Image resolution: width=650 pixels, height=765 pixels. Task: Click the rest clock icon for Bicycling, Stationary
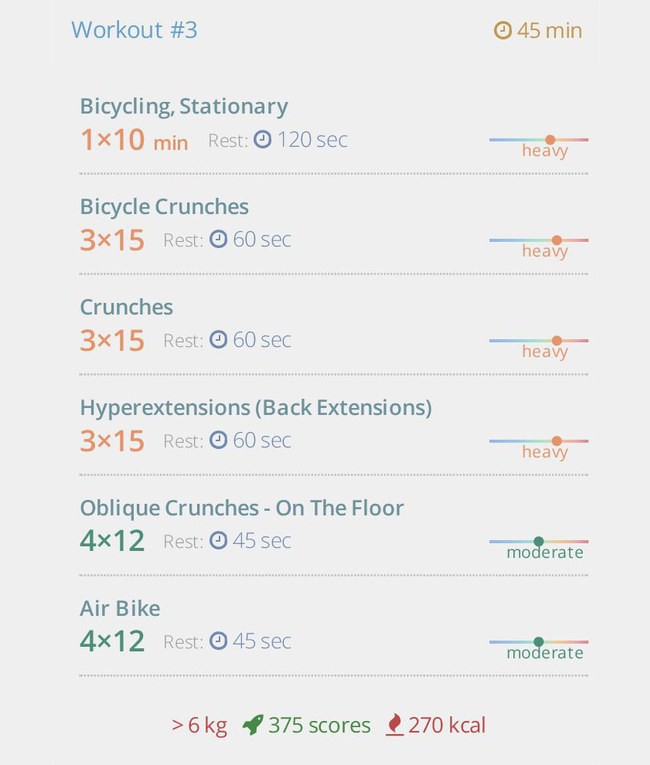(263, 140)
